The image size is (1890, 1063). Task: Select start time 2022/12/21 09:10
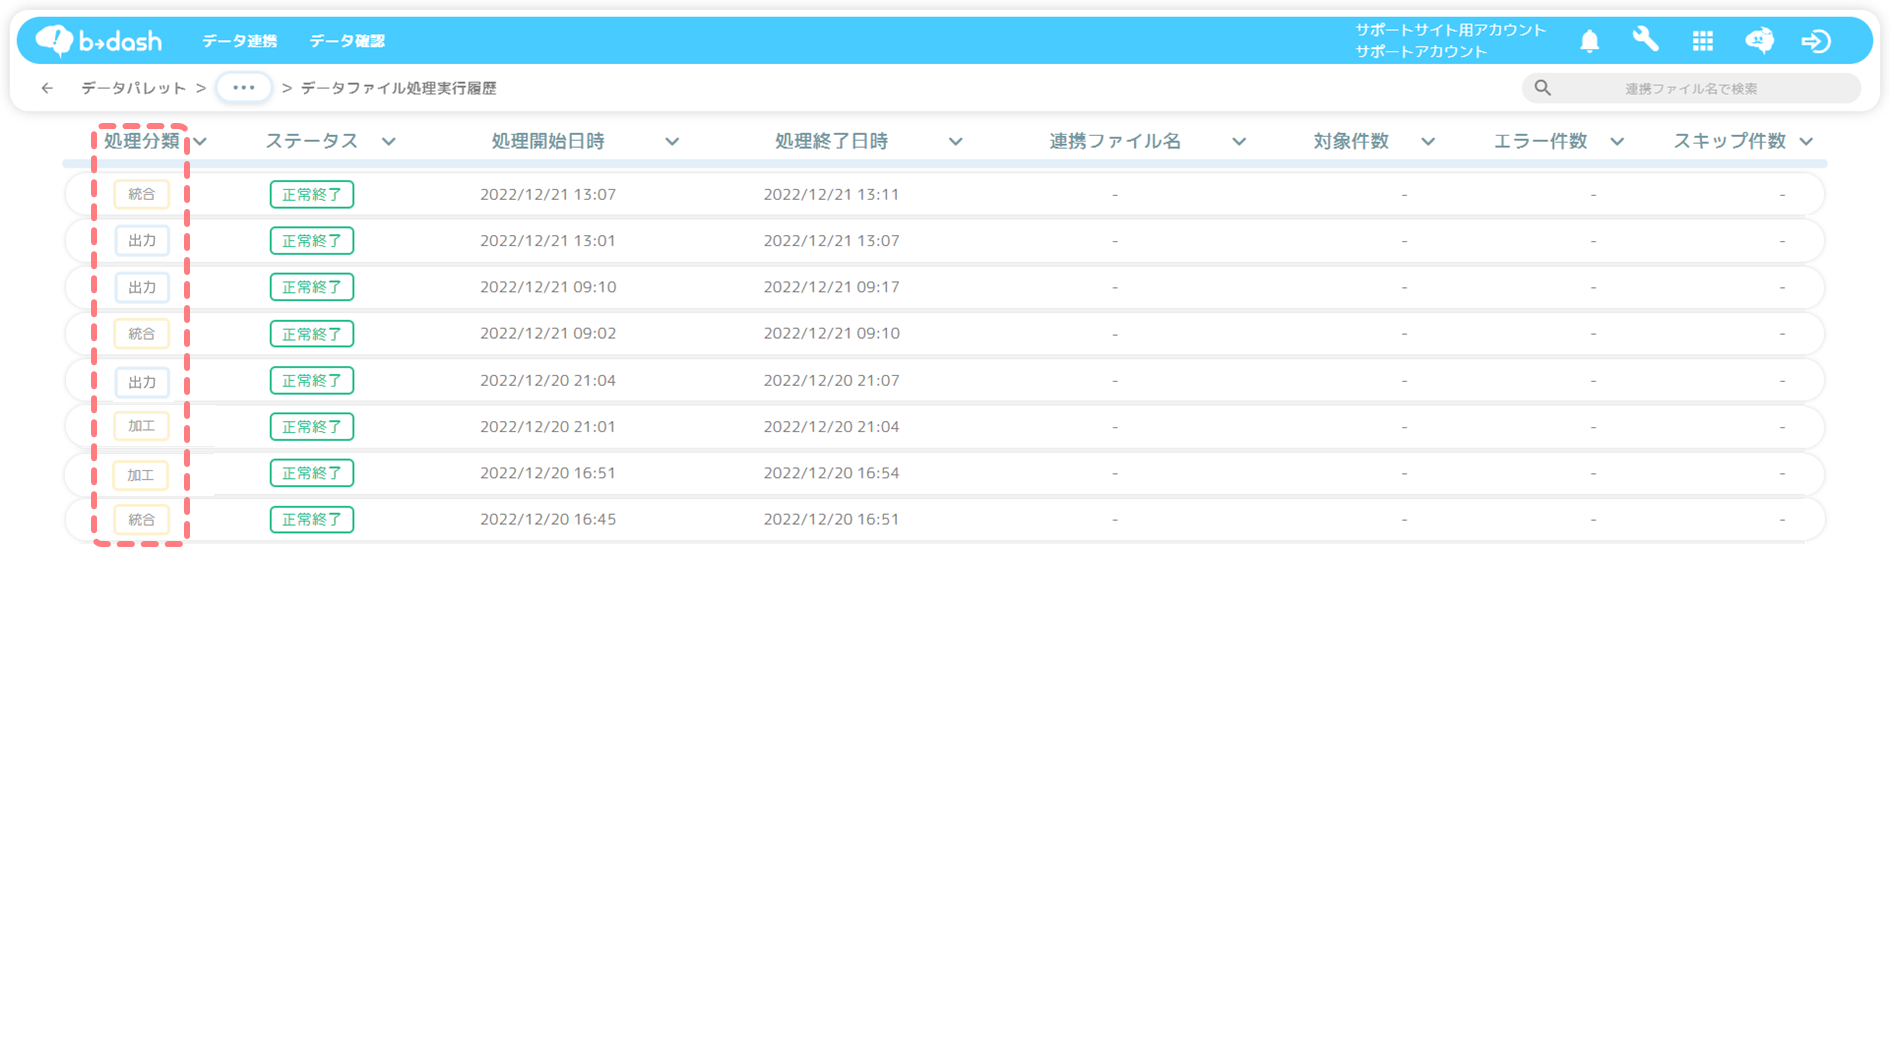tap(548, 287)
